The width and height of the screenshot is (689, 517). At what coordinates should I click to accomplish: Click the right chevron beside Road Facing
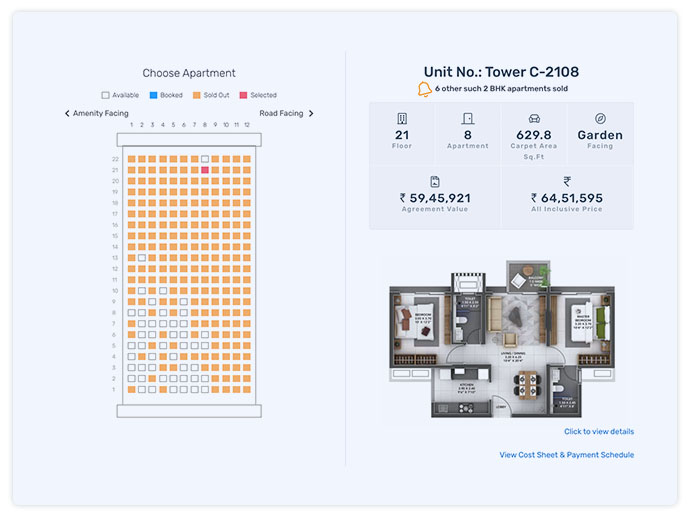point(311,114)
